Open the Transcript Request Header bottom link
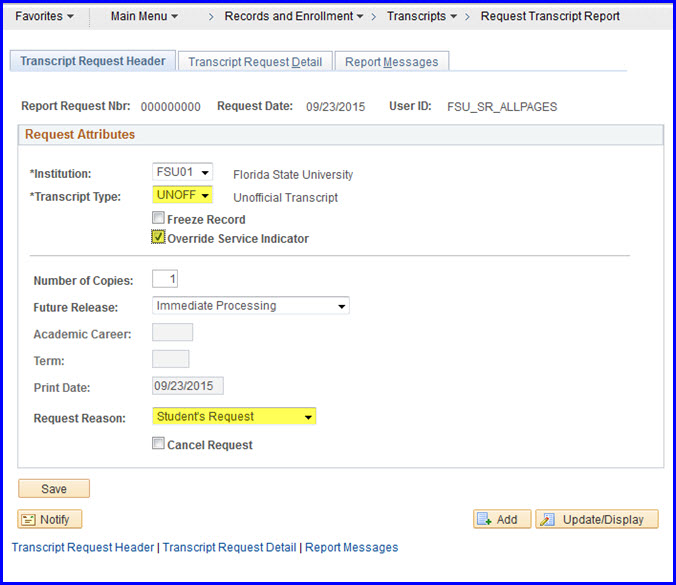Screen dimensions: 676x585 (x=83, y=547)
